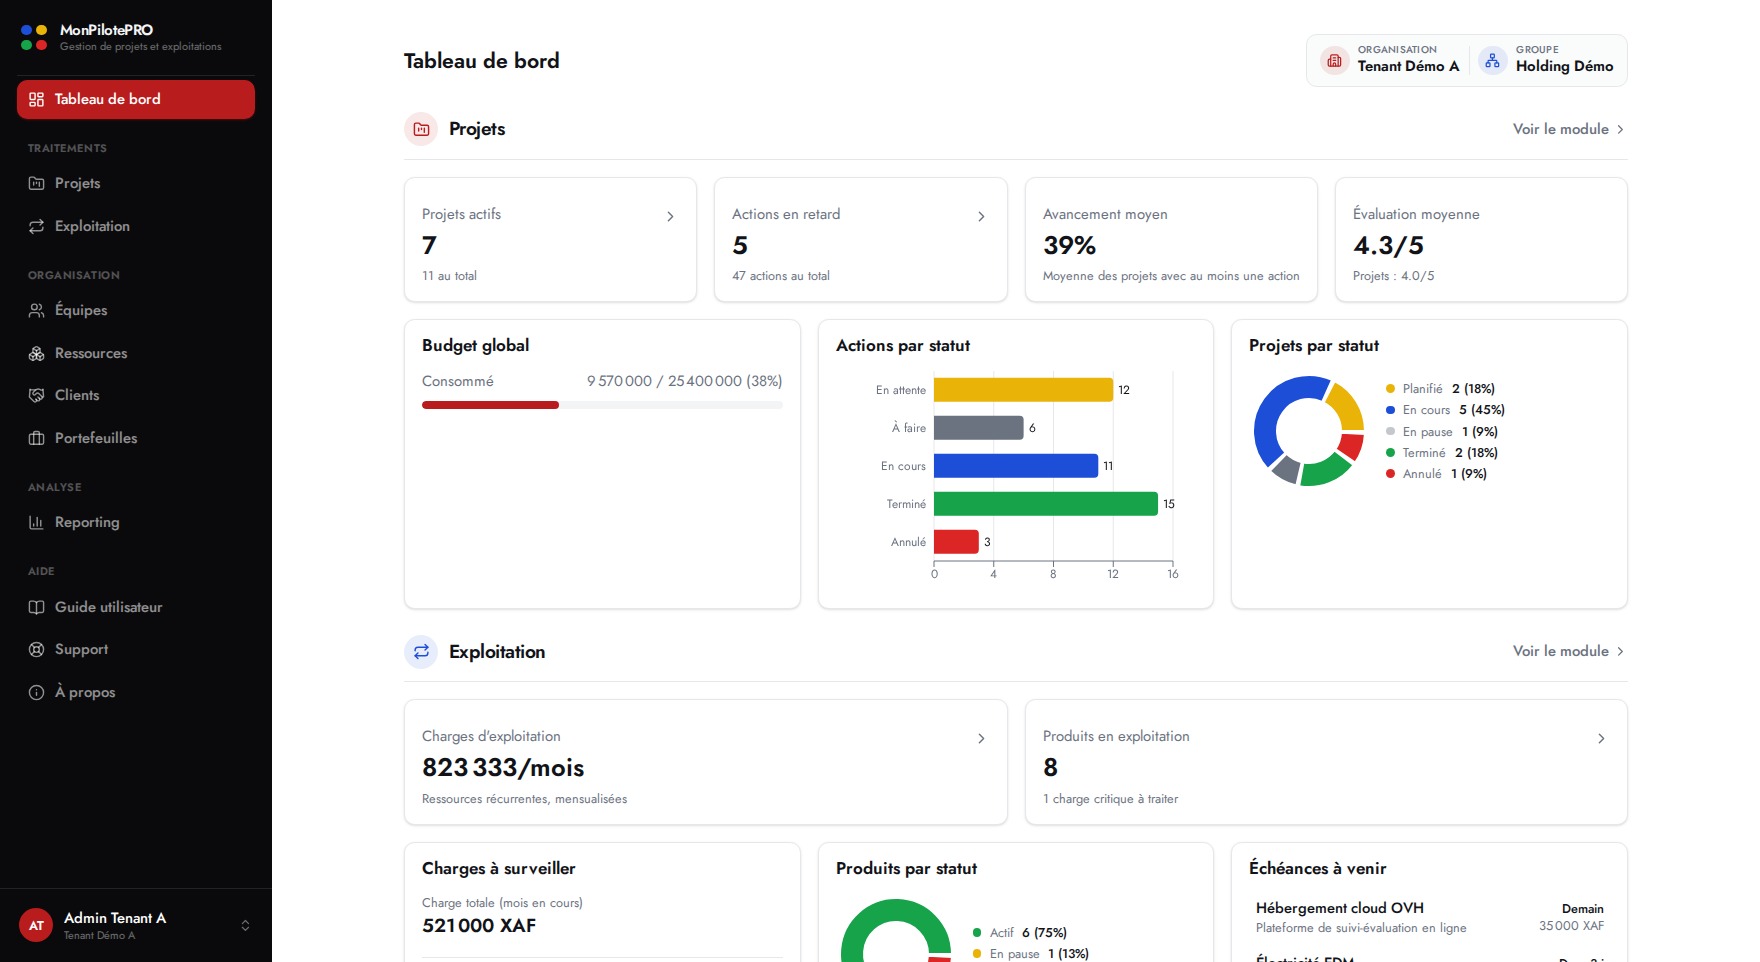Click the Clients handshake icon
This screenshot has height=962, width=1760.
coord(36,395)
